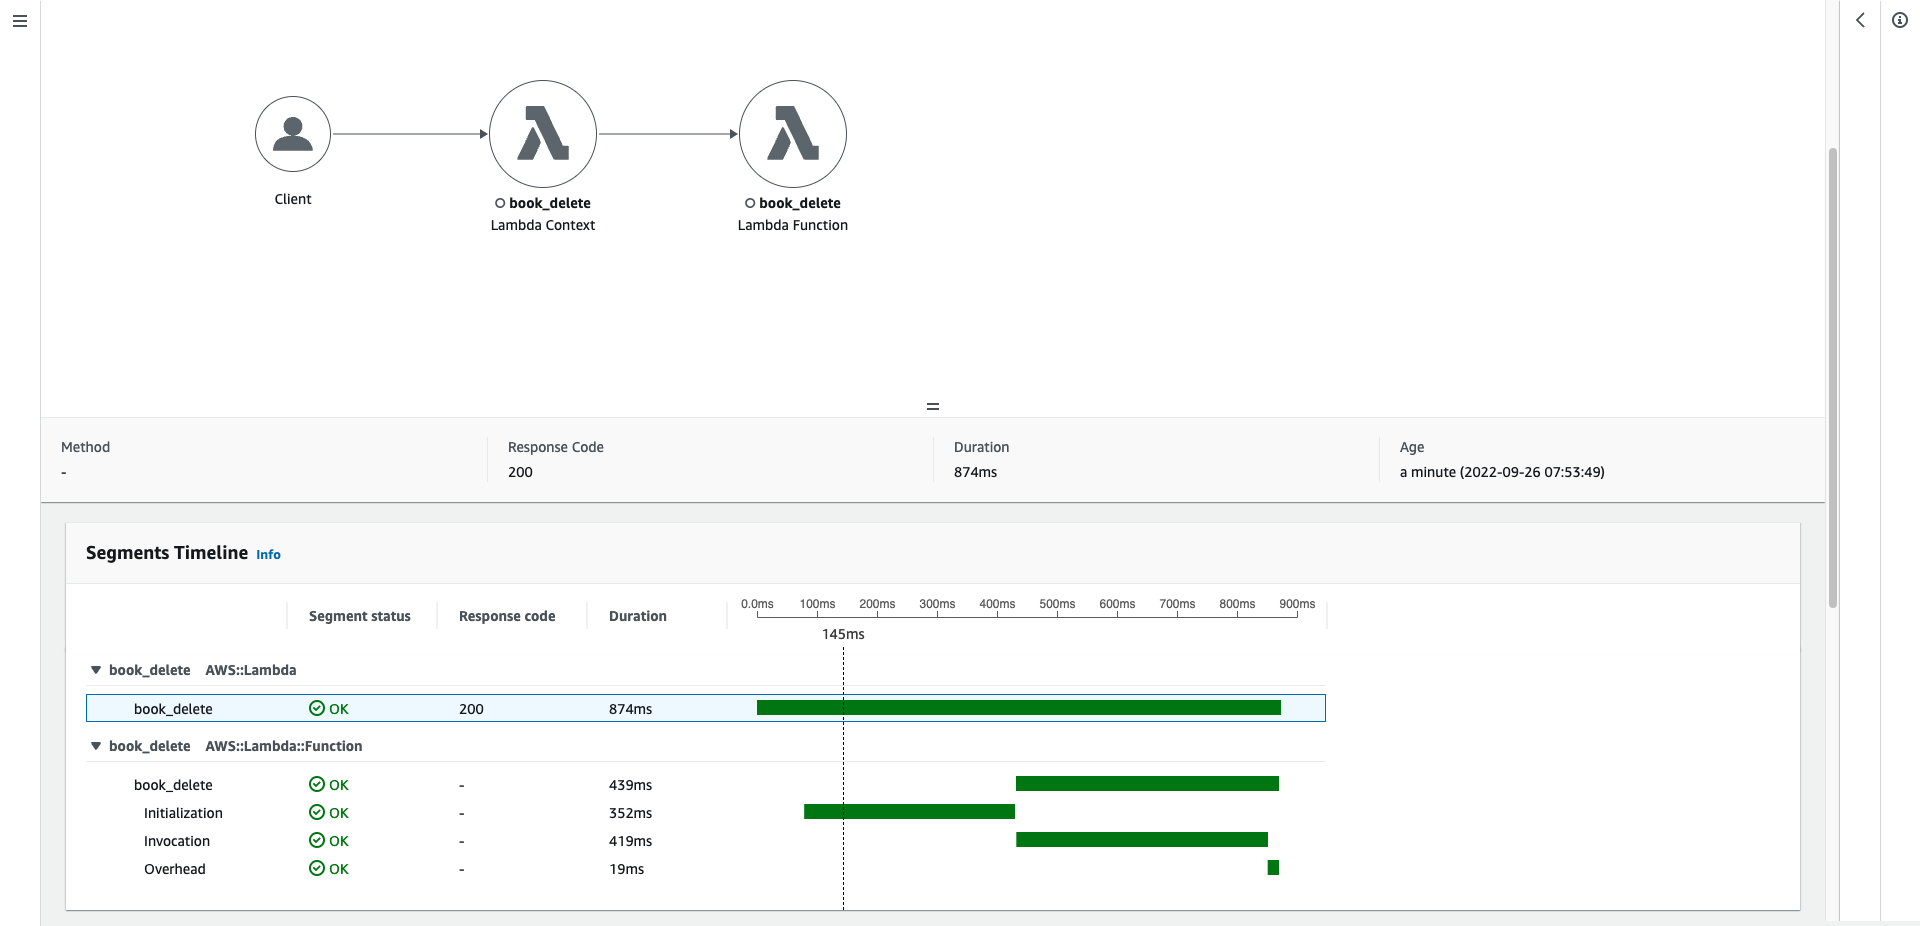Click the 19ms duration cell
Viewport: 1920px width, 926px height.
pyautogui.click(x=627, y=869)
